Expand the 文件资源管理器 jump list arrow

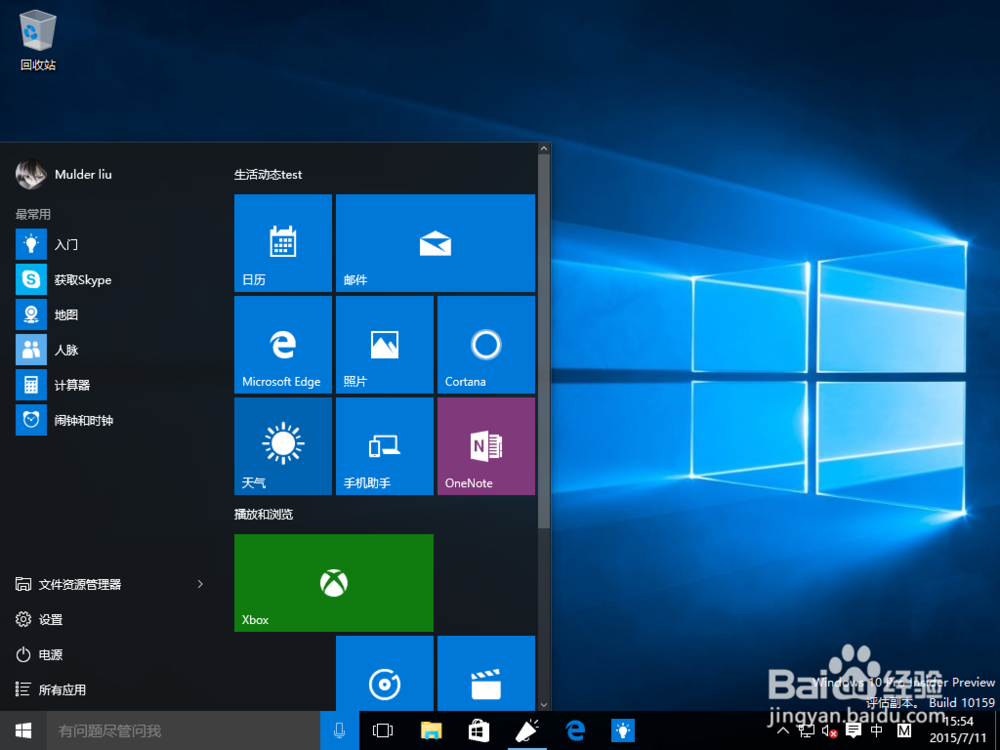[x=200, y=584]
